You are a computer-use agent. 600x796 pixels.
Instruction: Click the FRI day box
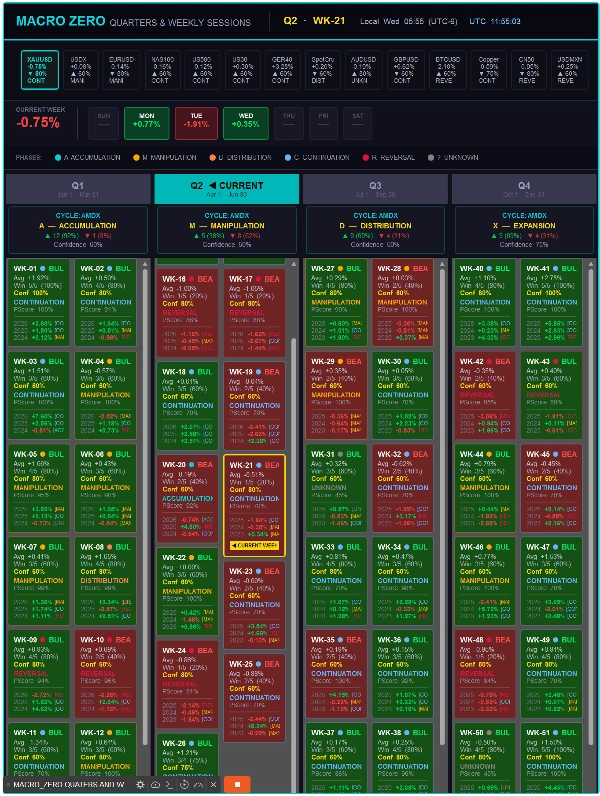pos(323,123)
